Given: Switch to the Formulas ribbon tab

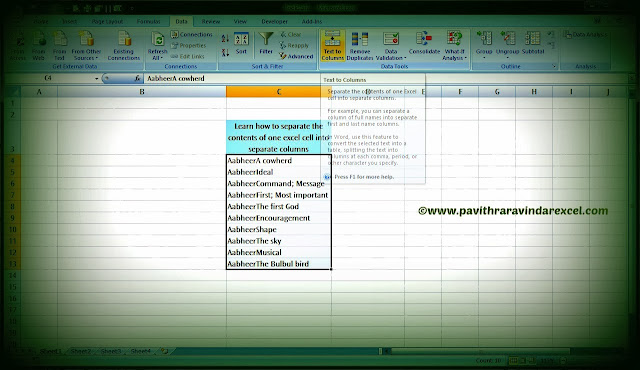Looking at the screenshot, I should (149, 22).
